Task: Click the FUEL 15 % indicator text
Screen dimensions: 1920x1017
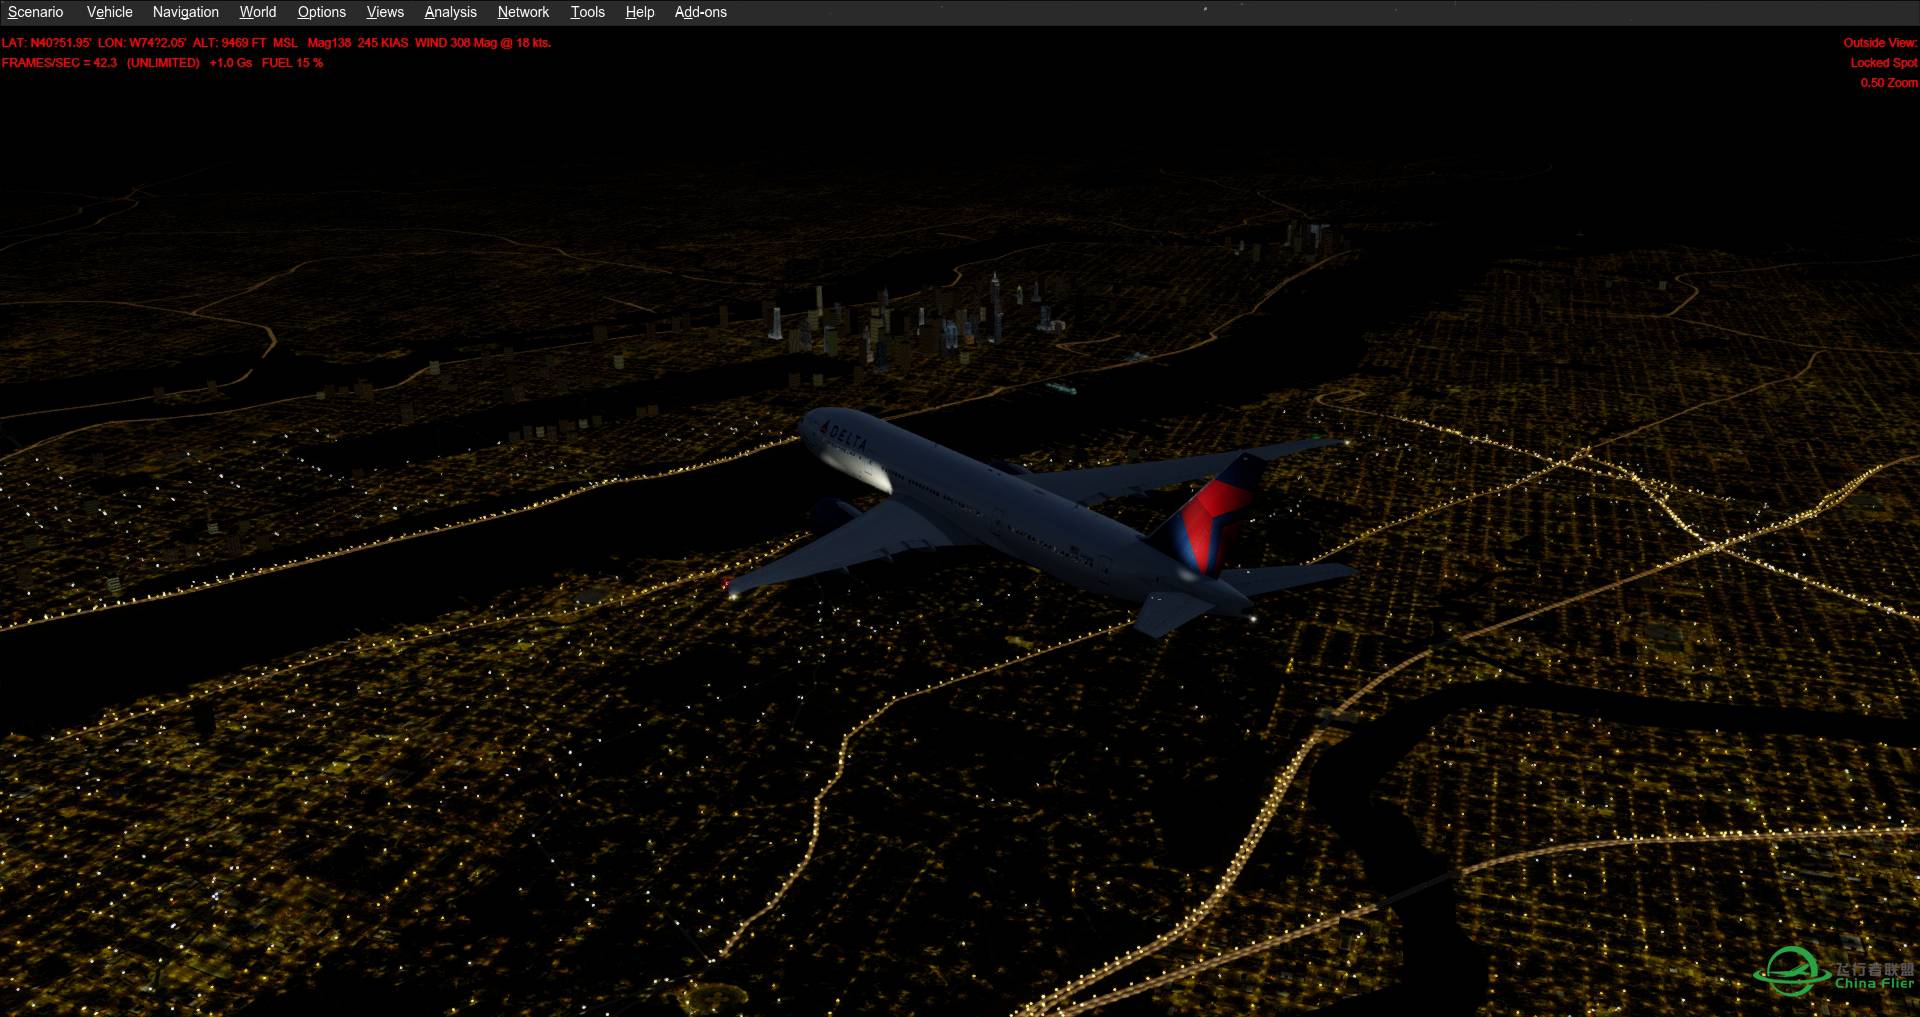Action: click(291, 62)
